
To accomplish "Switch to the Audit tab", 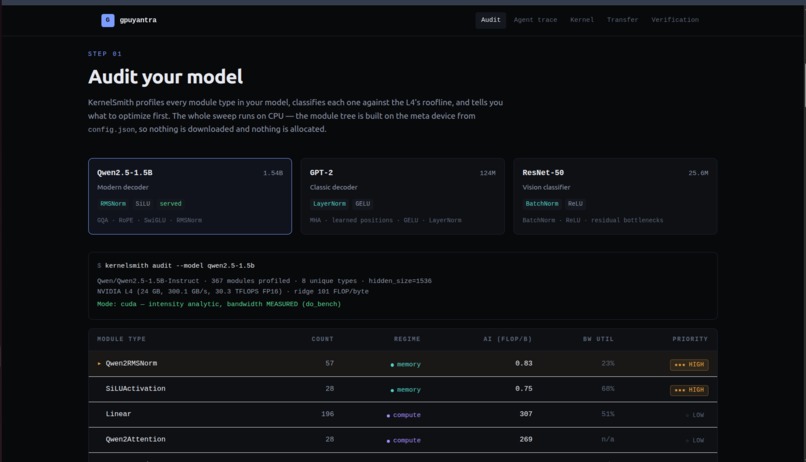I will (x=490, y=20).
